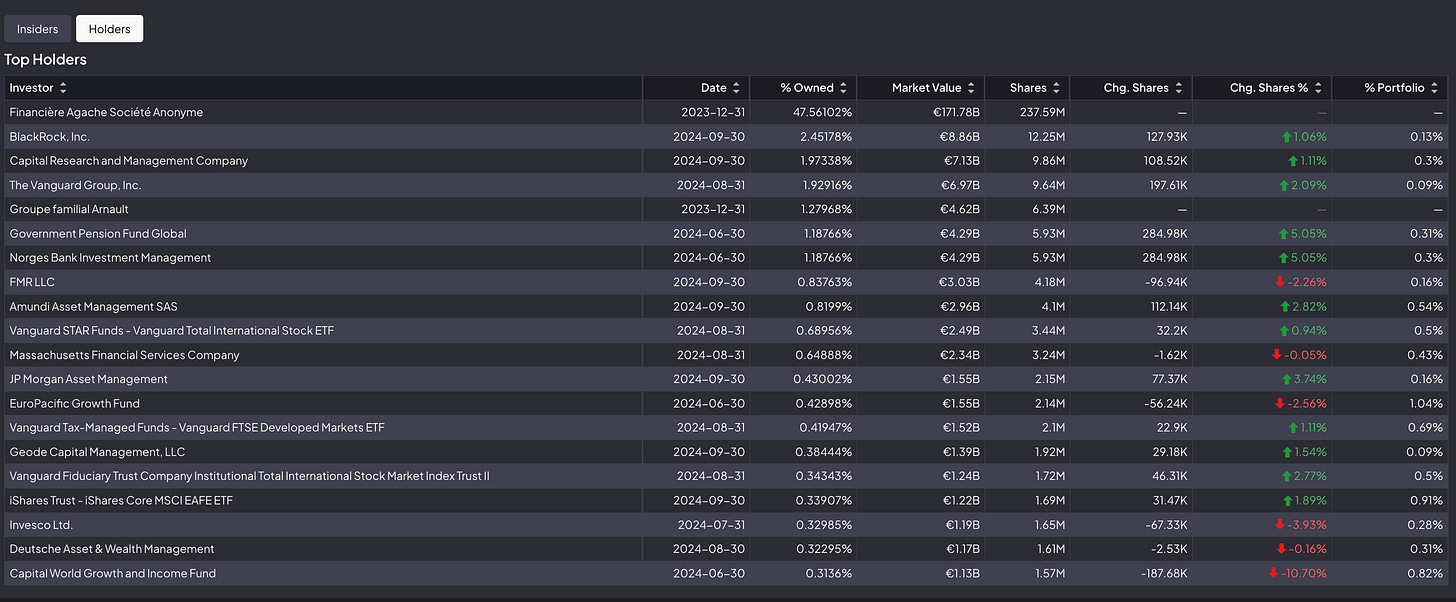Click red arrow in Capital World Growth row
The image size is (1456, 602).
point(1273,573)
